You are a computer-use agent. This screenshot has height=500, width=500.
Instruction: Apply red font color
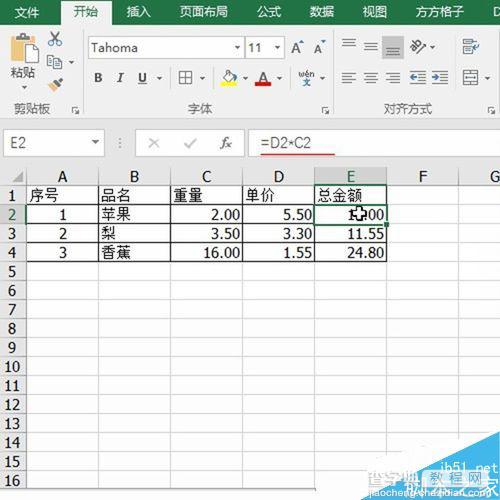click(x=263, y=79)
